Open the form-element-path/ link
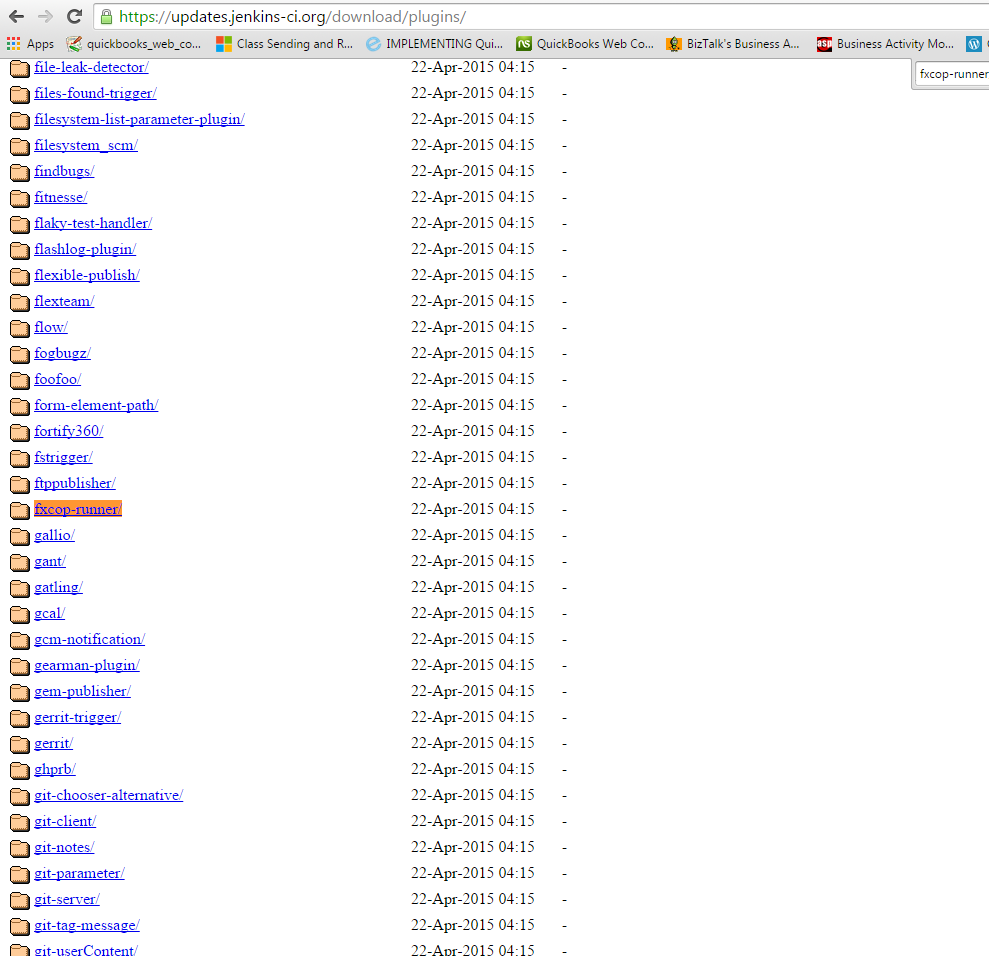The width and height of the screenshot is (989, 956). 97,405
